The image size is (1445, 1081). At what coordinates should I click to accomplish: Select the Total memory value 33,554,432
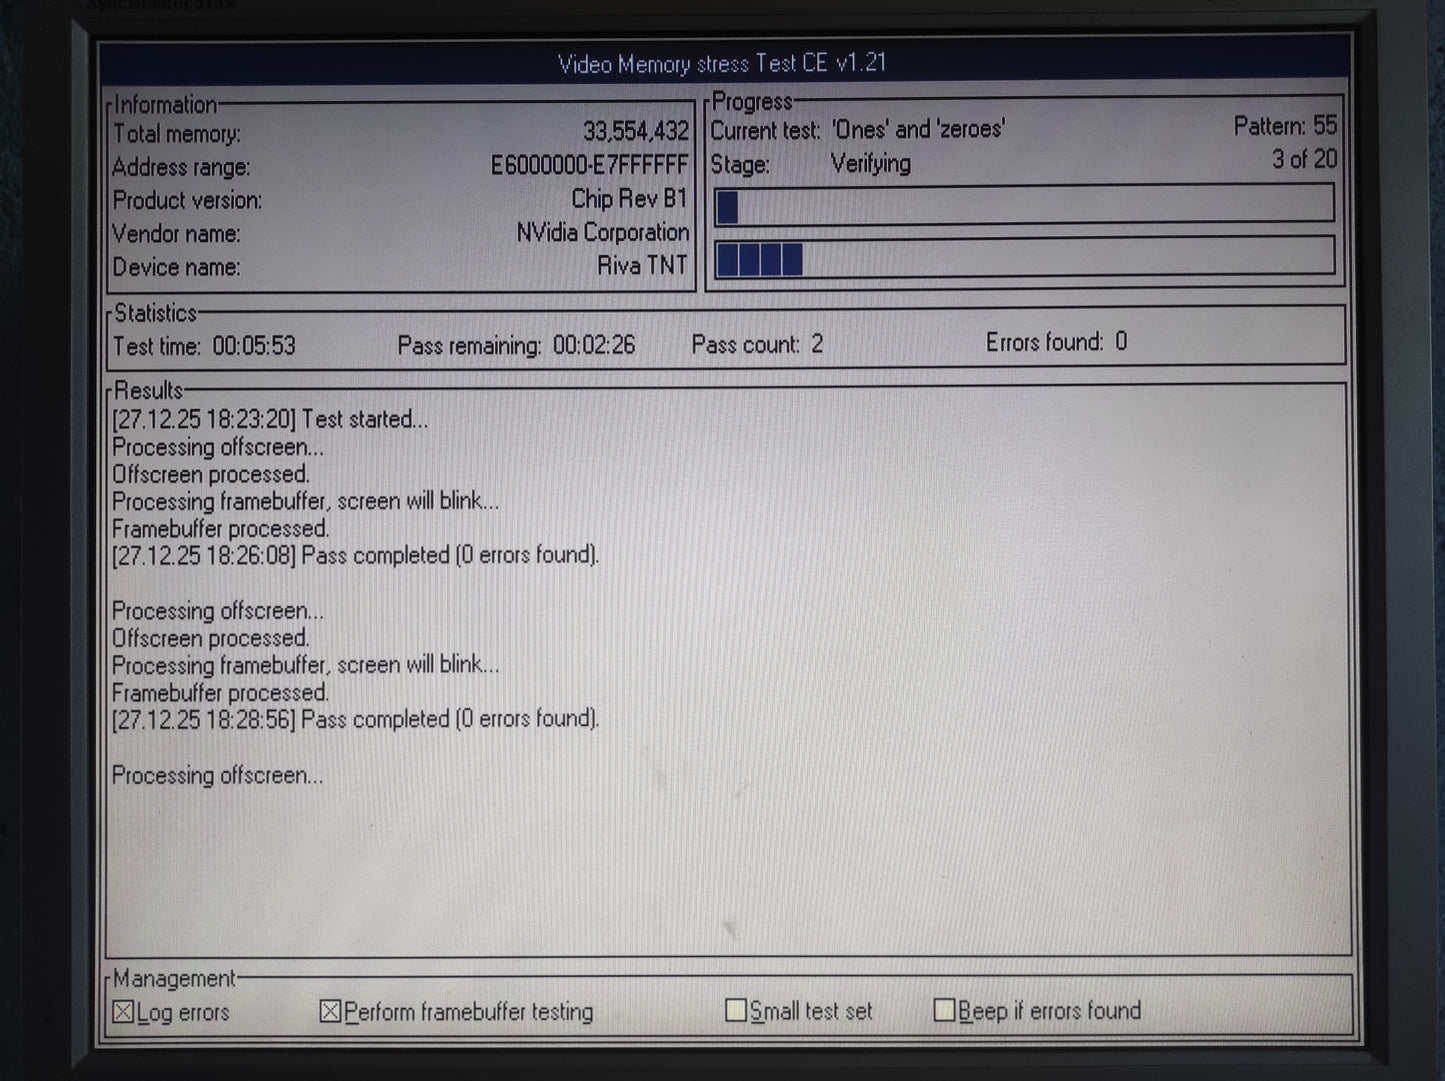(635, 131)
